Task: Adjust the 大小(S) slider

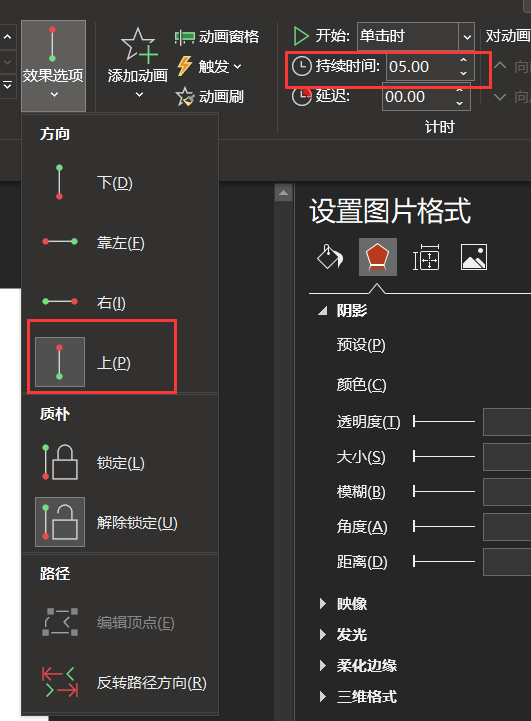Action: (x=444, y=456)
